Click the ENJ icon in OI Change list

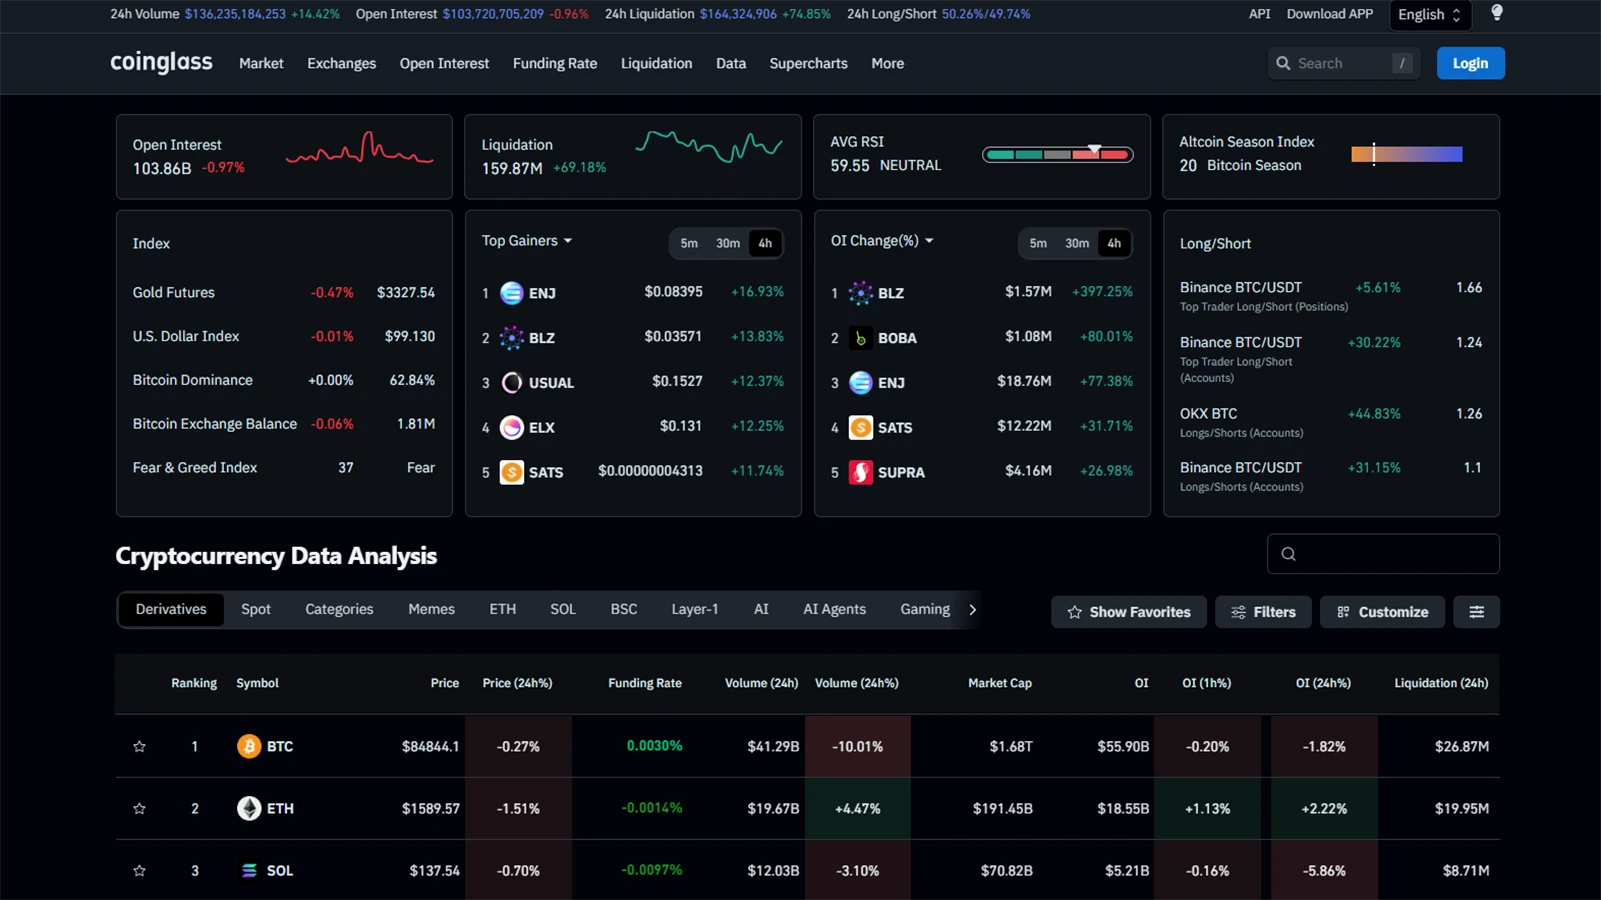860,382
